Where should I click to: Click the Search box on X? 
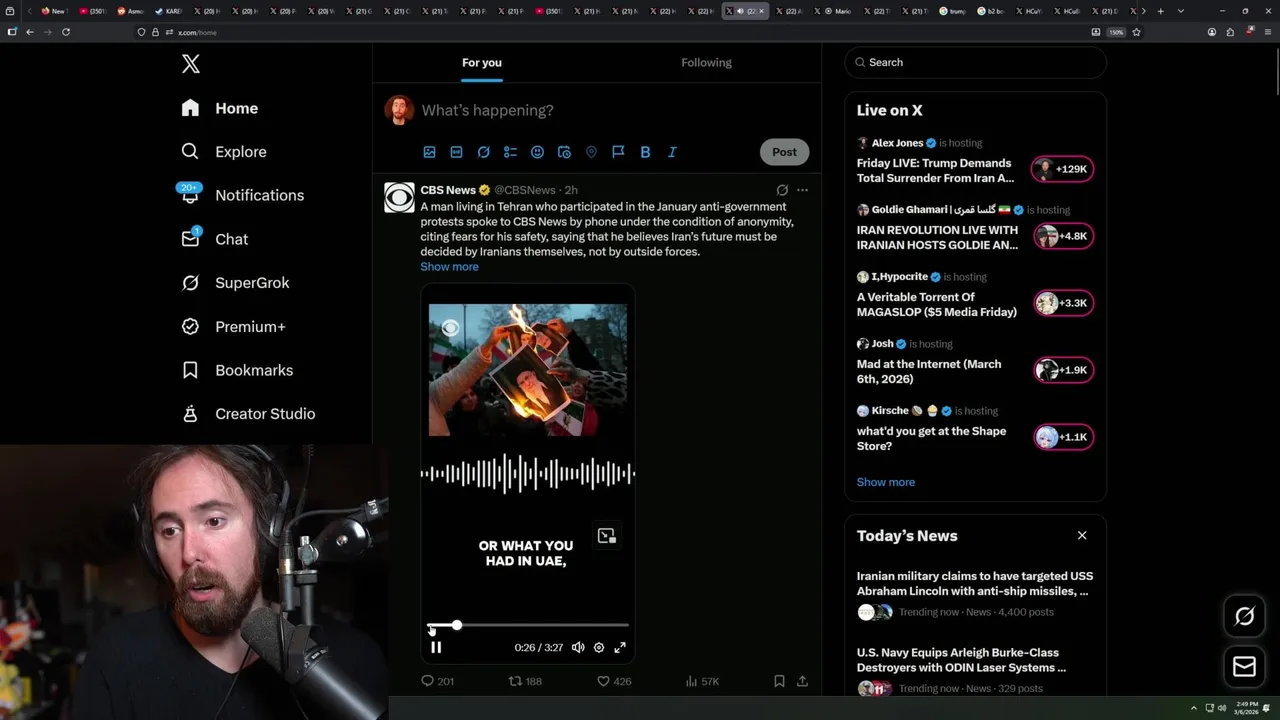[976, 62]
